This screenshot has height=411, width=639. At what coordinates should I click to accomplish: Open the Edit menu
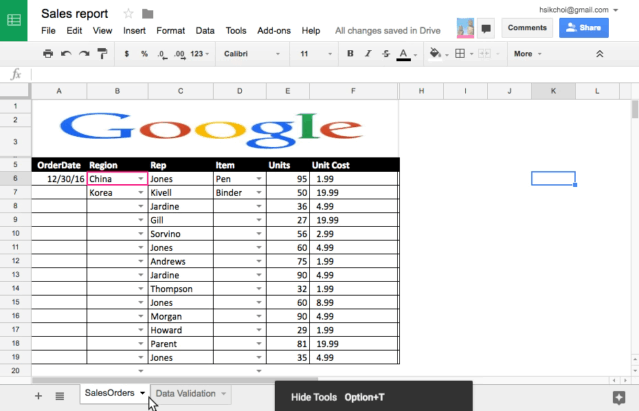pyautogui.click(x=74, y=31)
